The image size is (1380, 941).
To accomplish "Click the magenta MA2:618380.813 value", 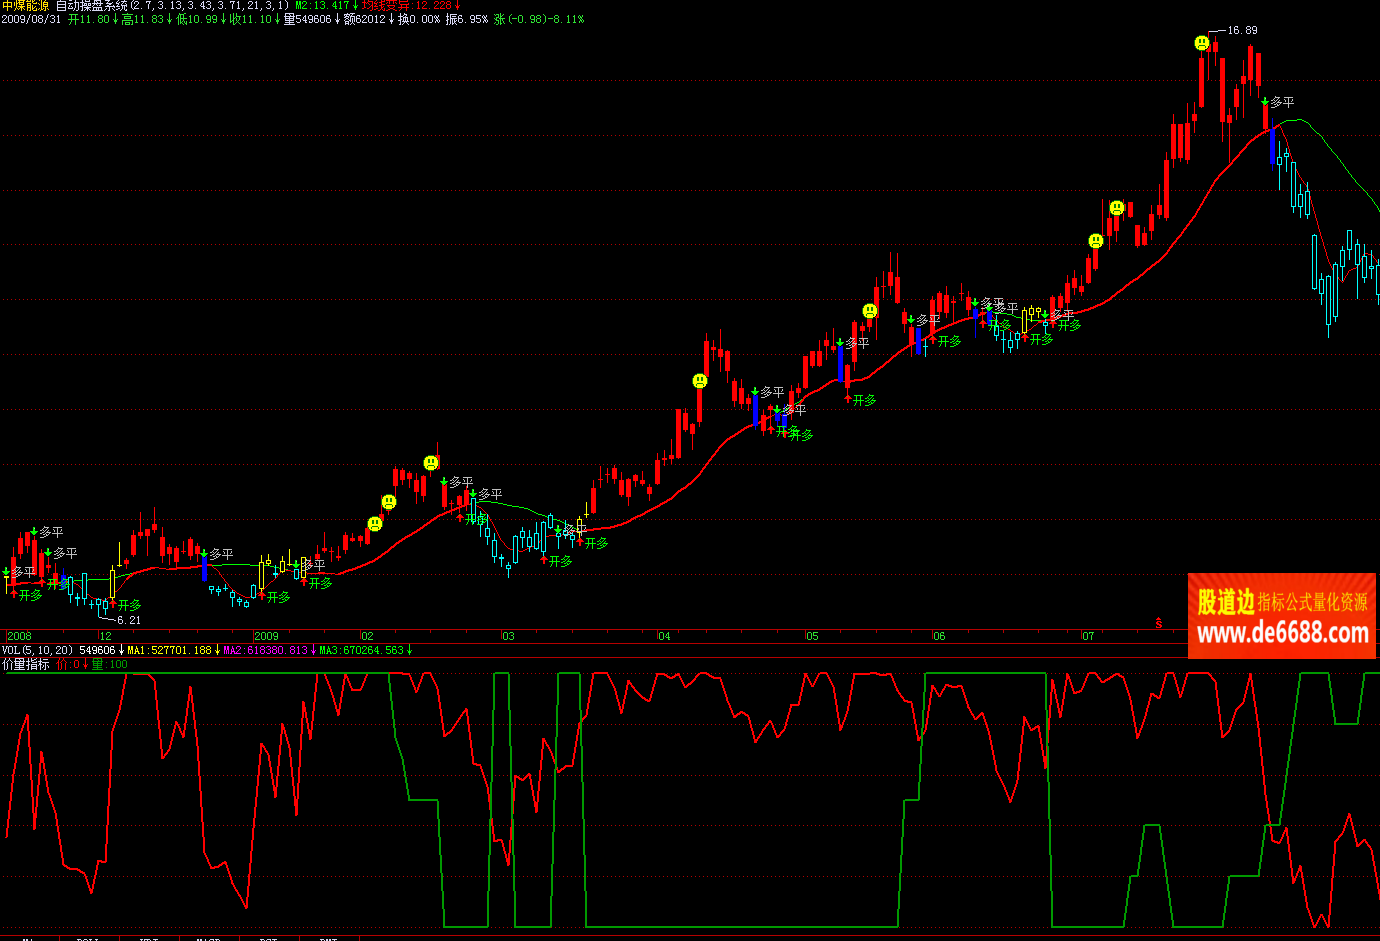I will 266,650.
